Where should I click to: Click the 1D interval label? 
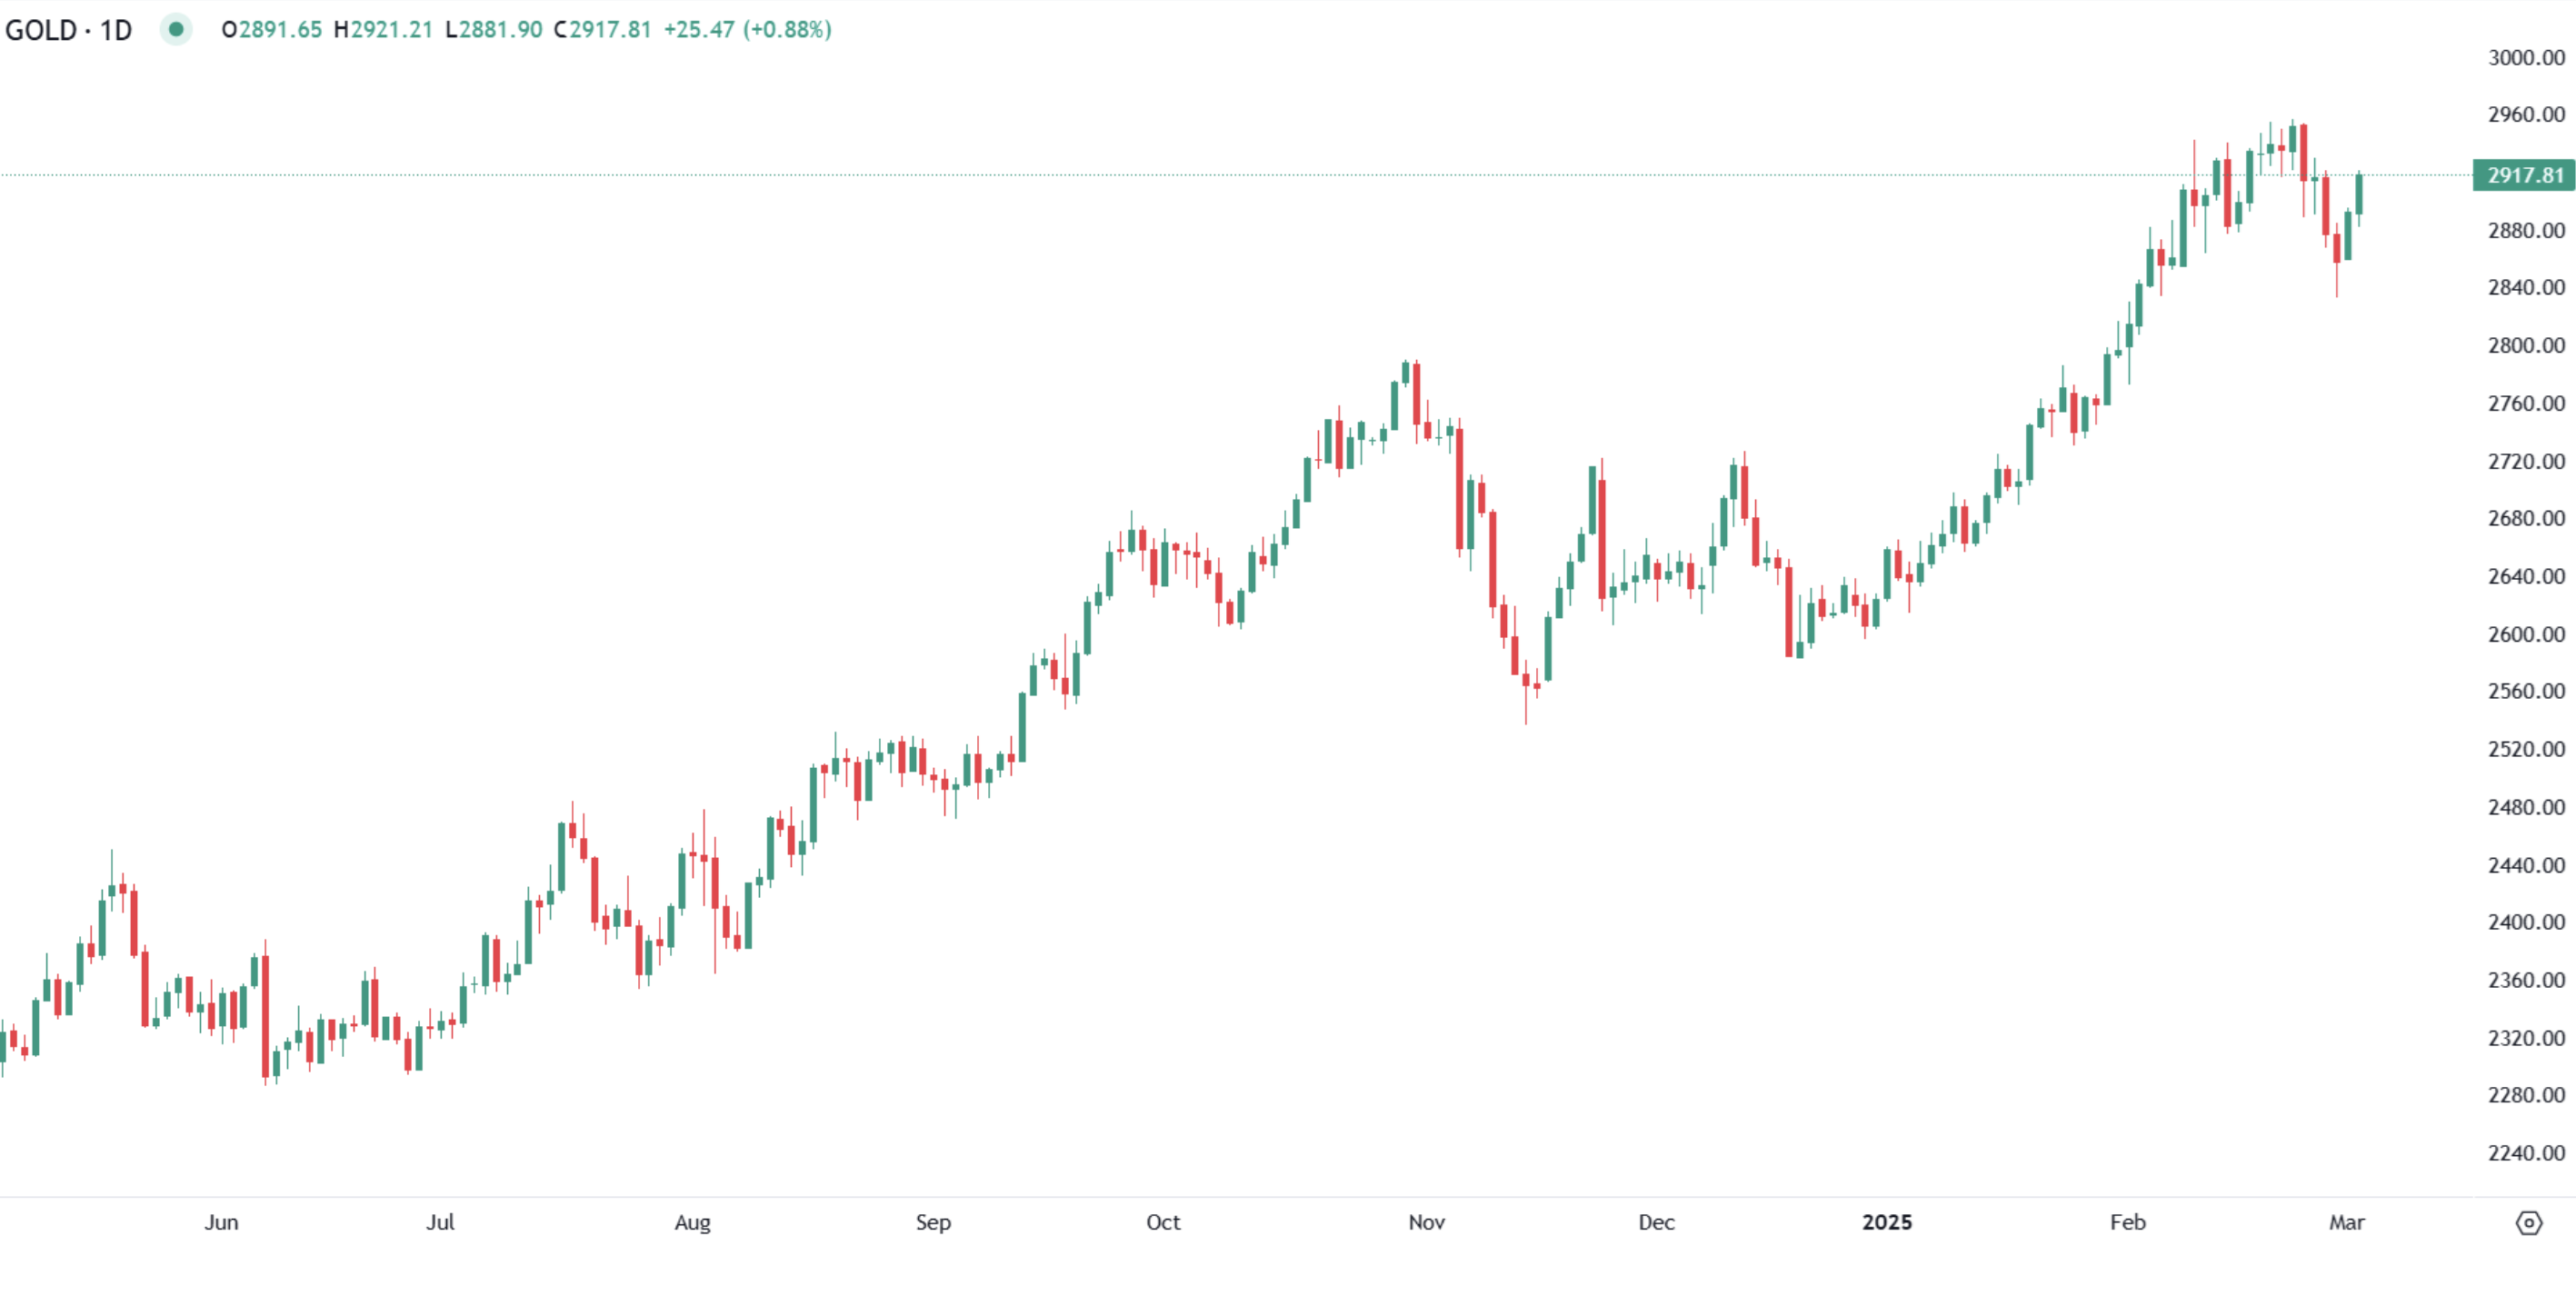116,30
